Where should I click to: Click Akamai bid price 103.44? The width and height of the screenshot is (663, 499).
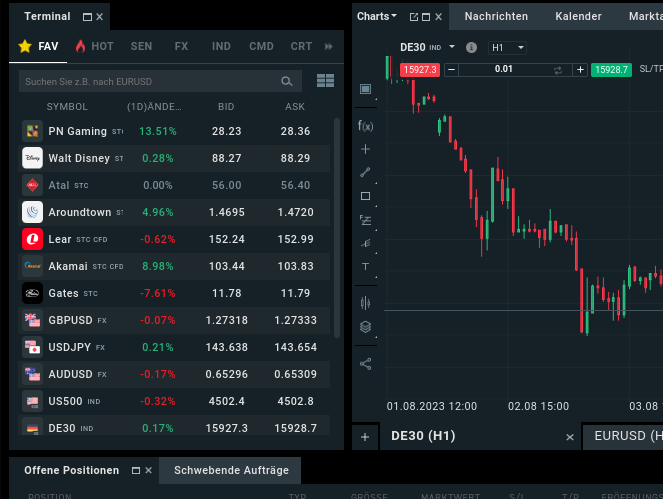[227, 266]
